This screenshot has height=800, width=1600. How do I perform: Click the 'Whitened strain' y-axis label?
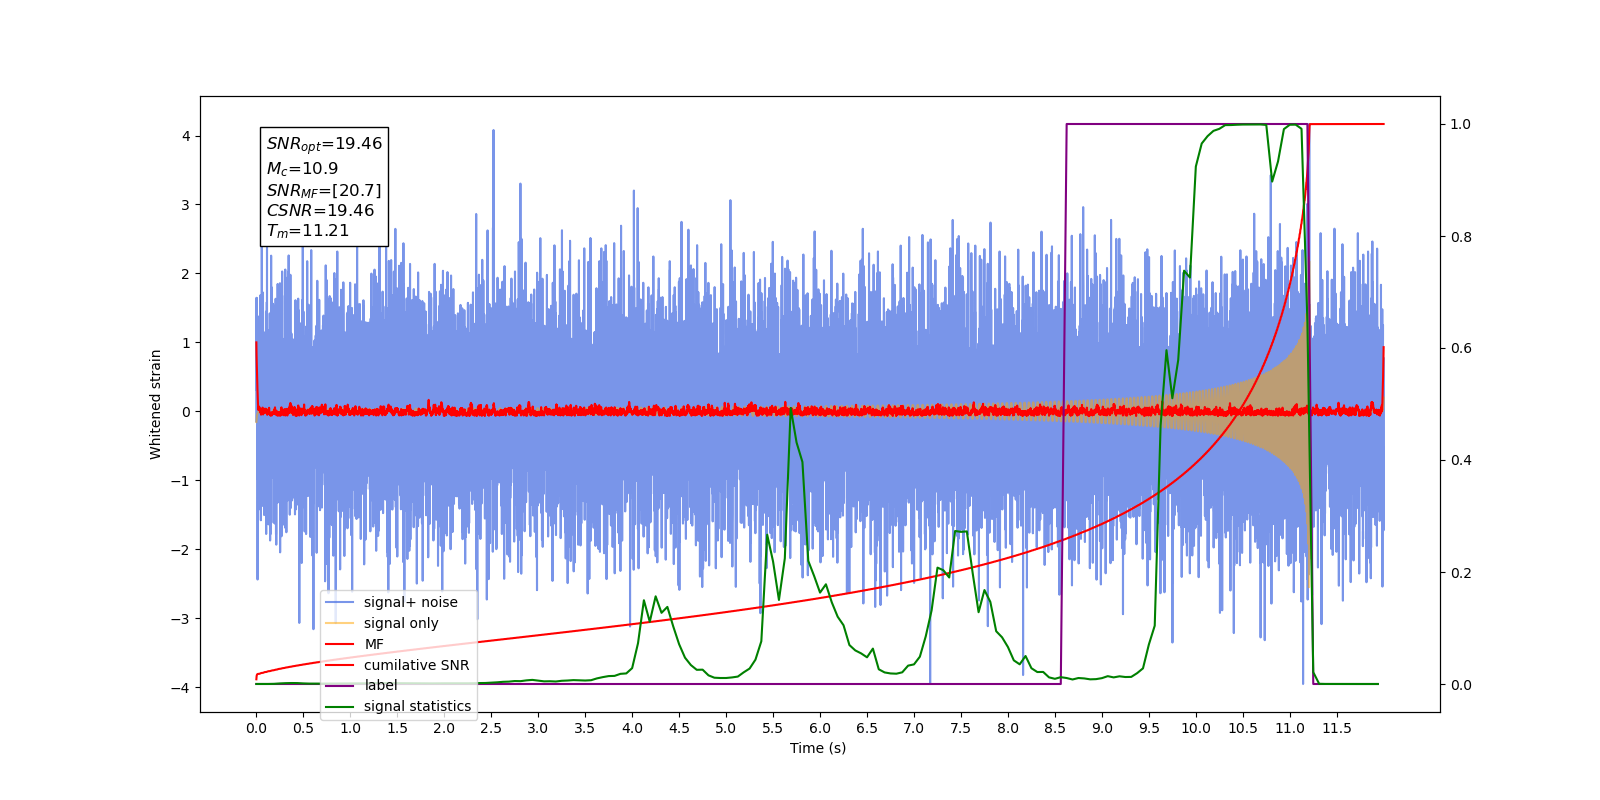point(156,404)
